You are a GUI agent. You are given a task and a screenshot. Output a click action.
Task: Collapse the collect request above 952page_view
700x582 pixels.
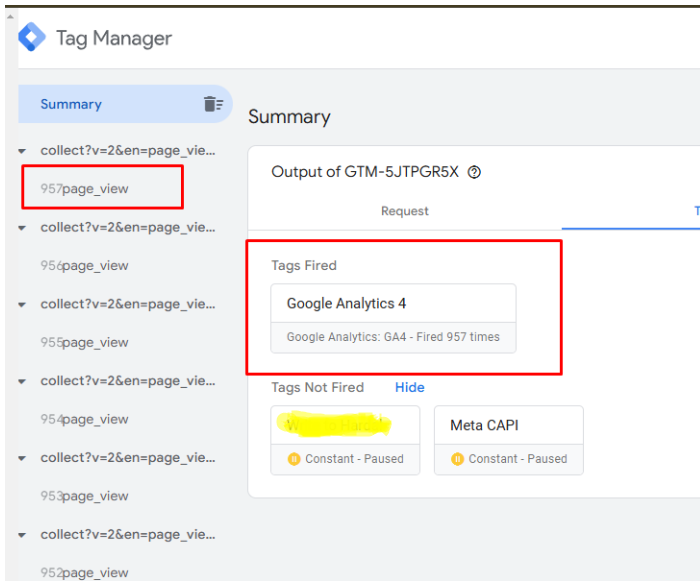click(21, 535)
